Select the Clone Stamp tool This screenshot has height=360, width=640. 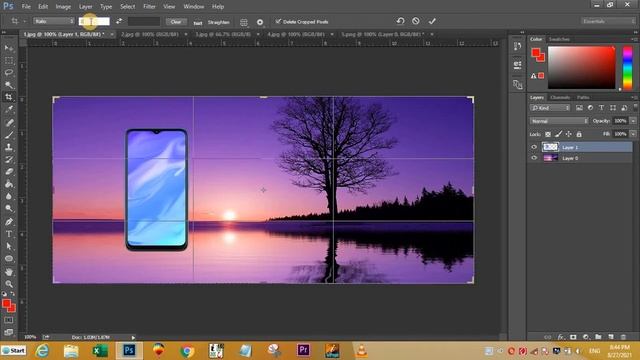9,147
